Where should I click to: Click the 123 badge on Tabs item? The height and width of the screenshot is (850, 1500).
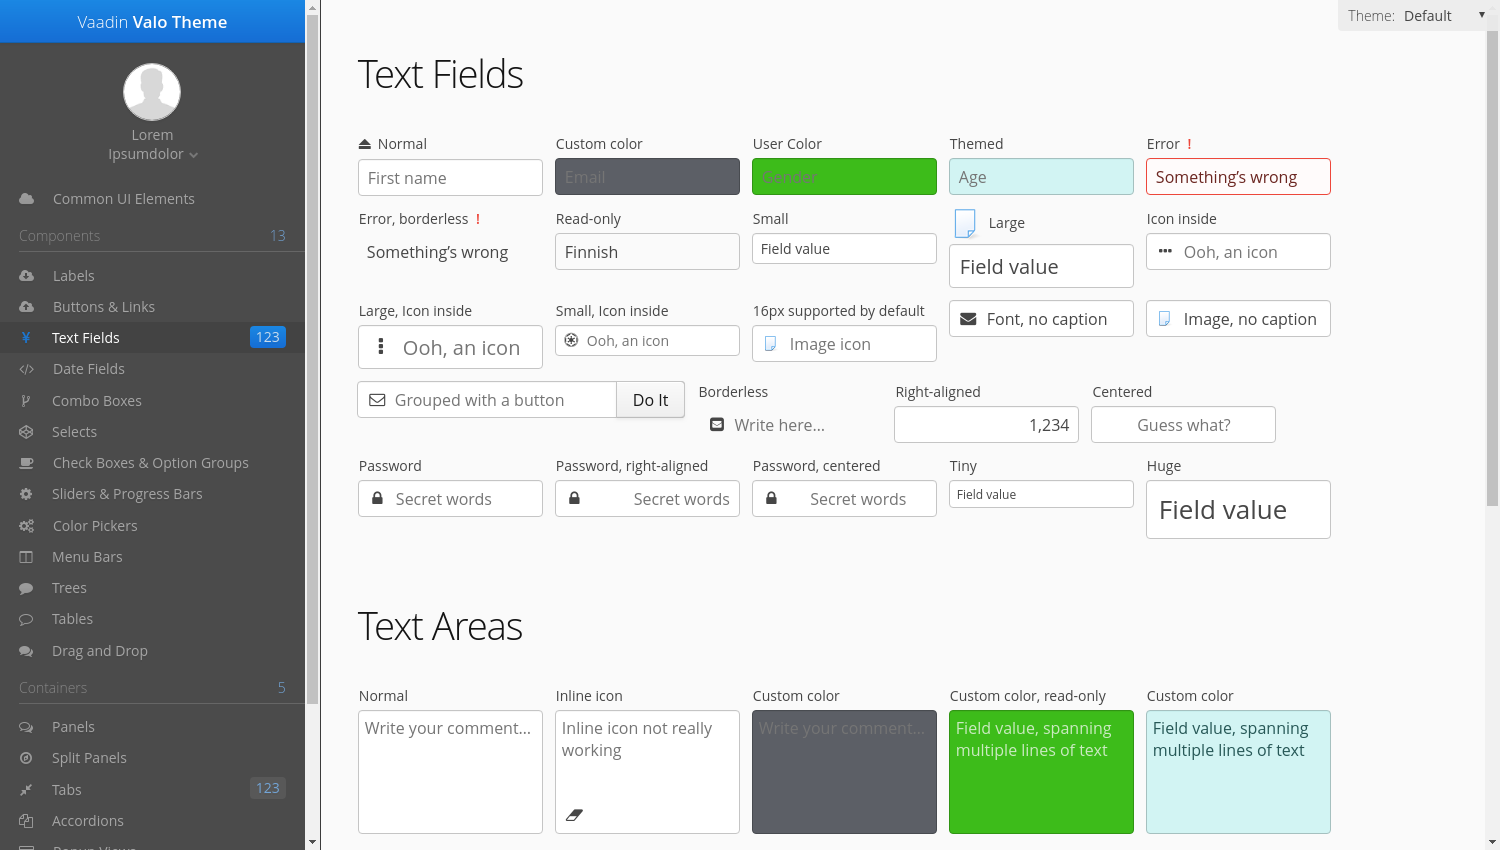[268, 788]
